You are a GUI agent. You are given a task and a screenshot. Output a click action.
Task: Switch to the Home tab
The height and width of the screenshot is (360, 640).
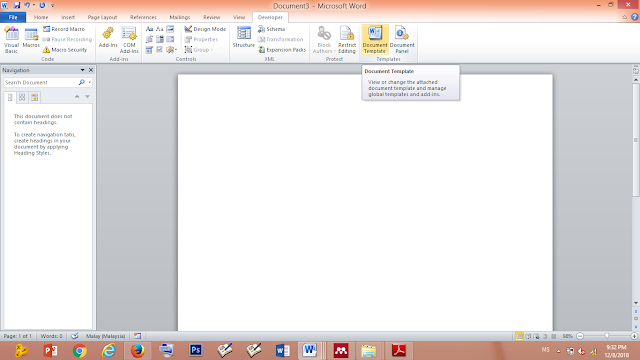[x=41, y=17]
